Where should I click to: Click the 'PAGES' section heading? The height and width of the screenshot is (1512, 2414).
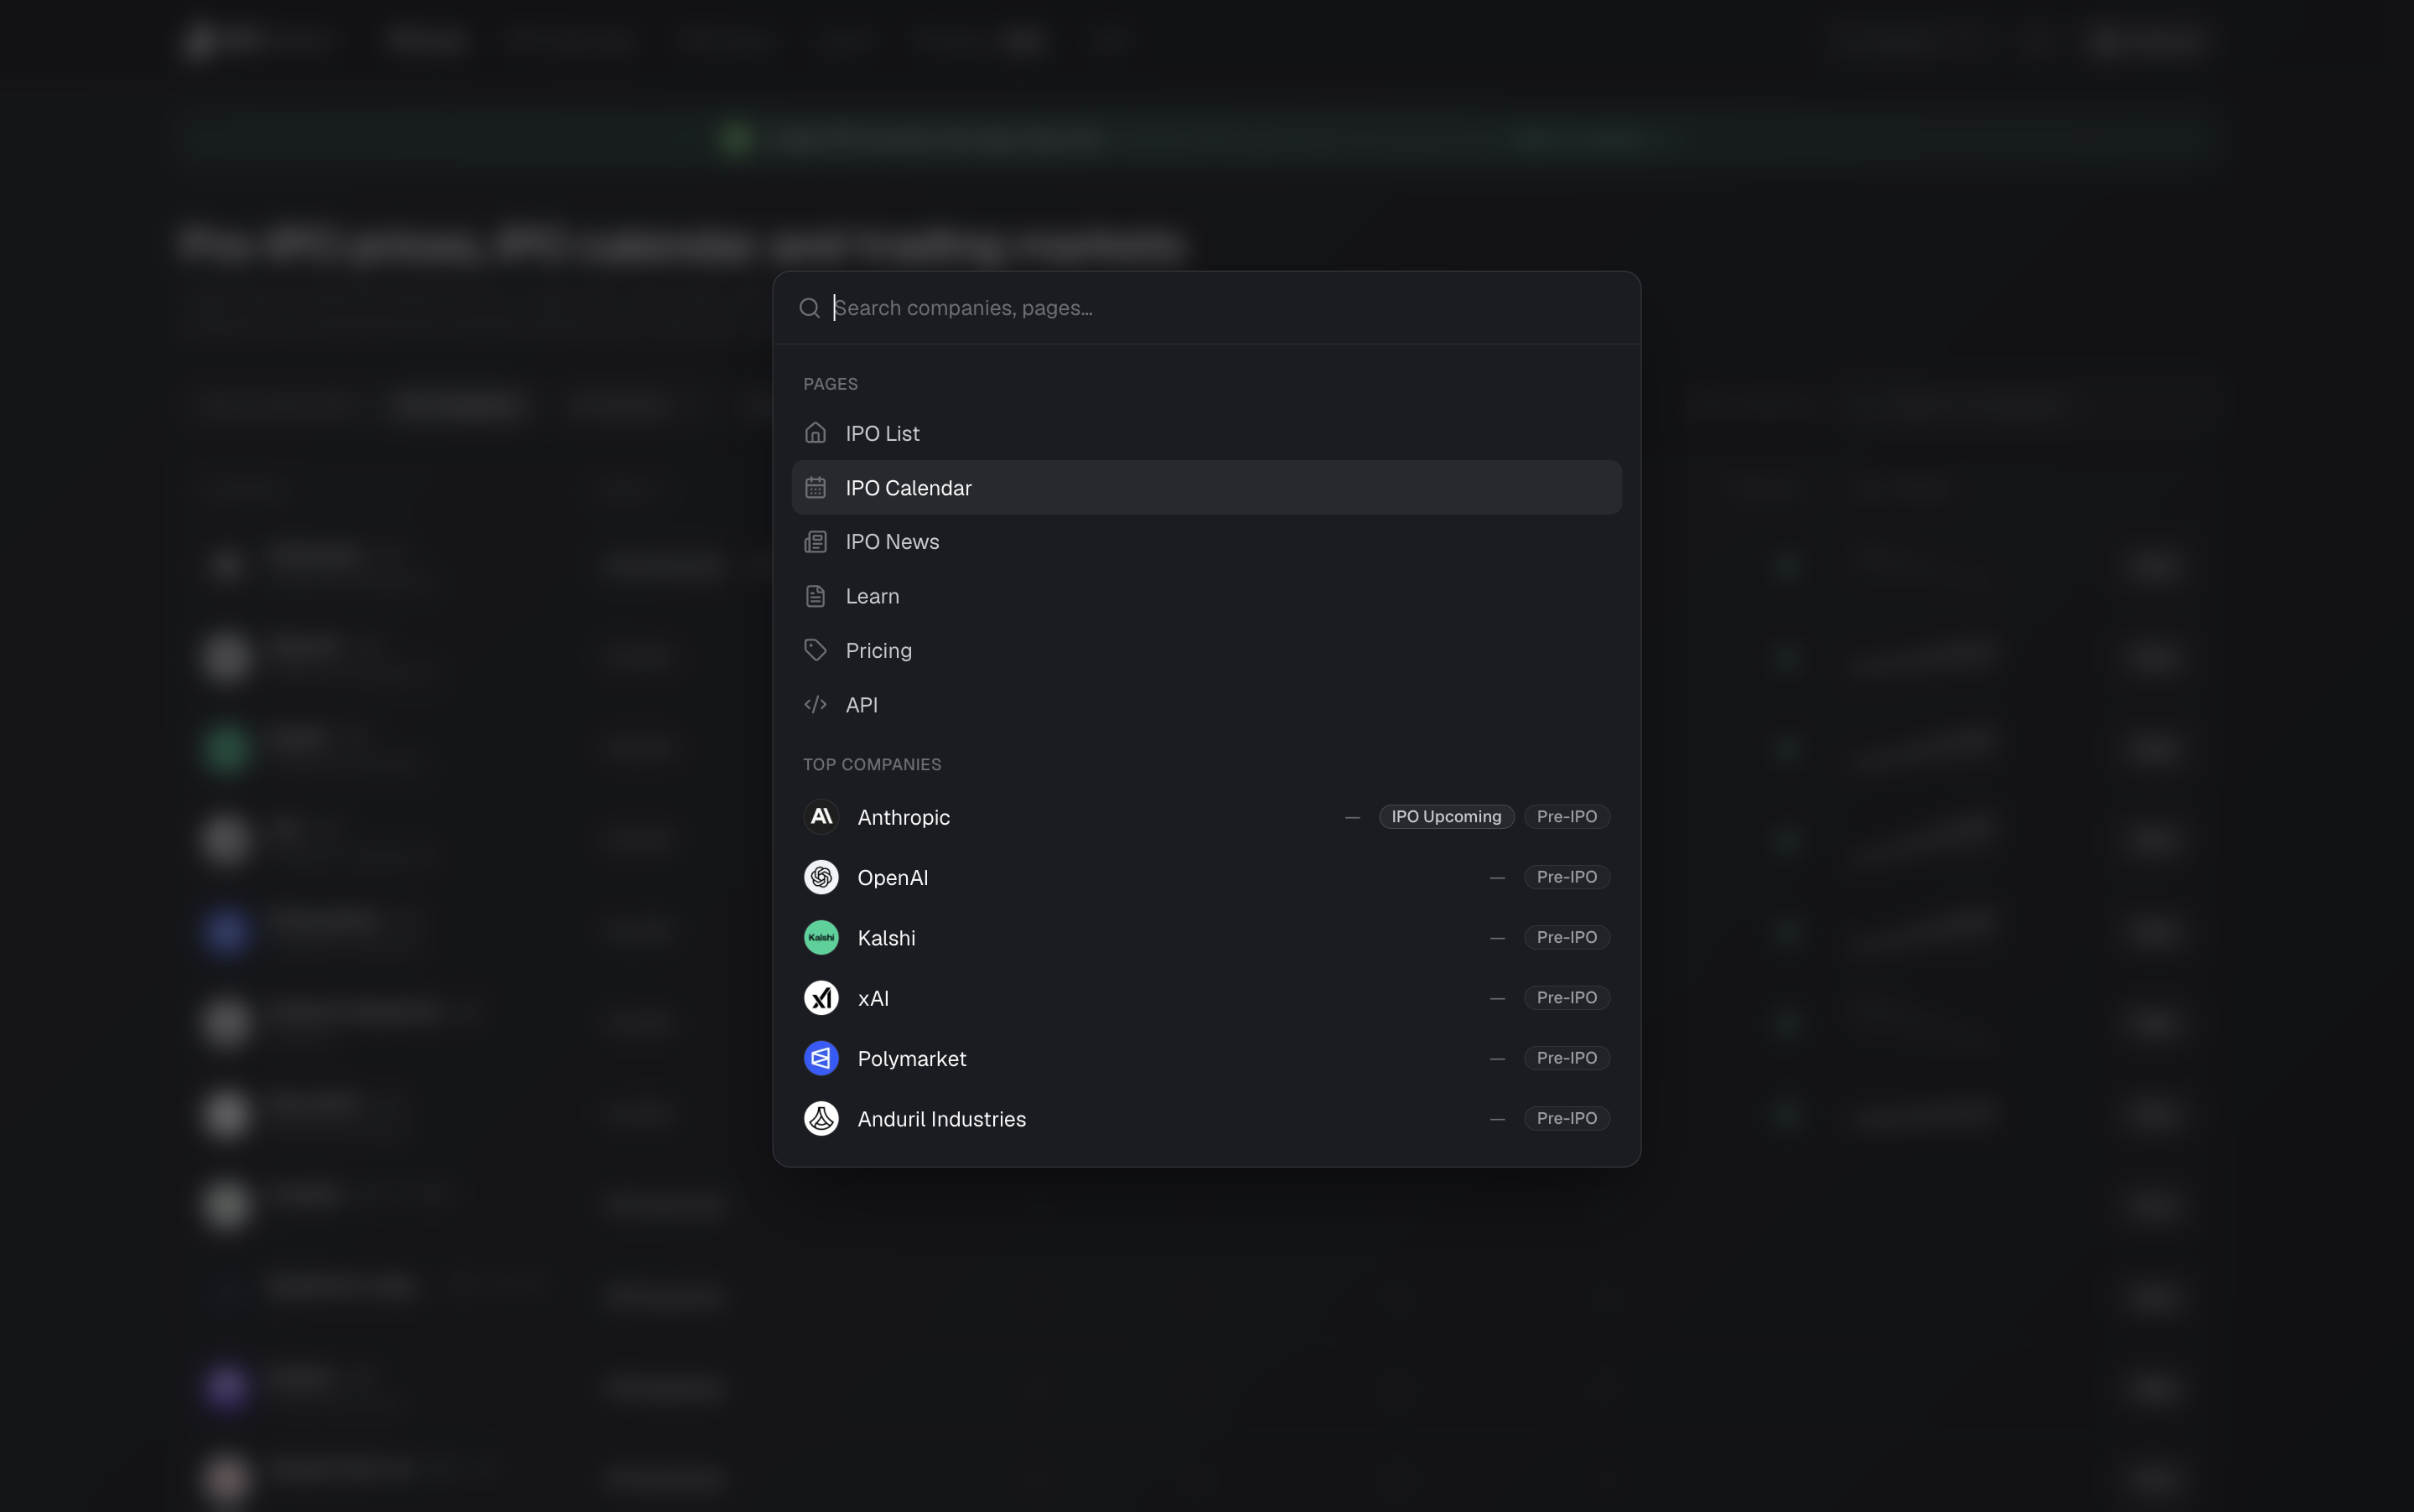coord(830,384)
